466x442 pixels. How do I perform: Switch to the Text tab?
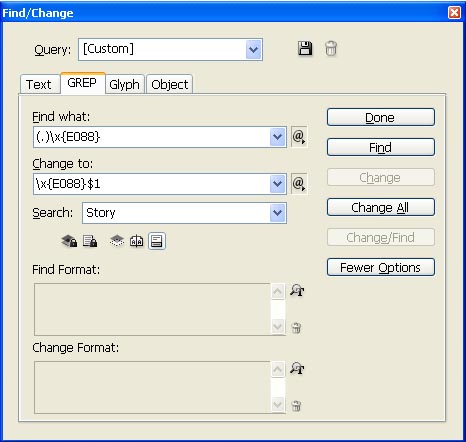coord(39,84)
